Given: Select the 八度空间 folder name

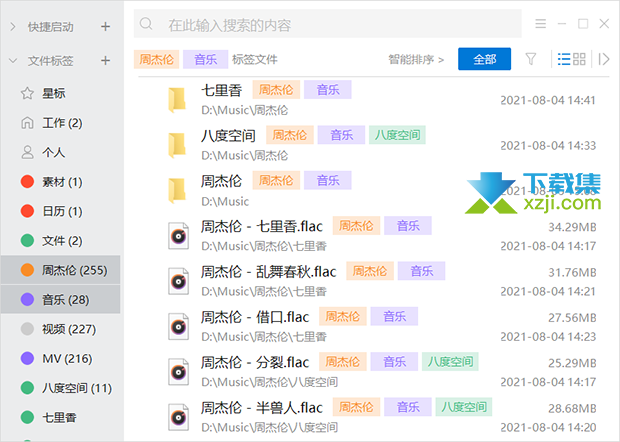Looking at the screenshot, I should click(x=228, y=136).
